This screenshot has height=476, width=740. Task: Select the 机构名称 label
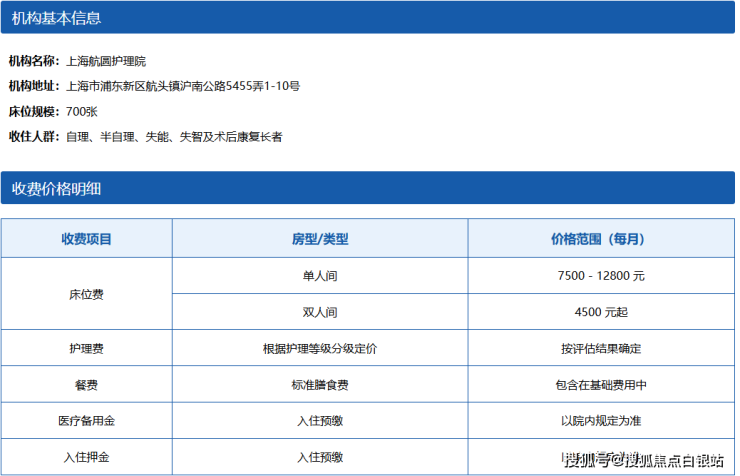click(34, 61)
